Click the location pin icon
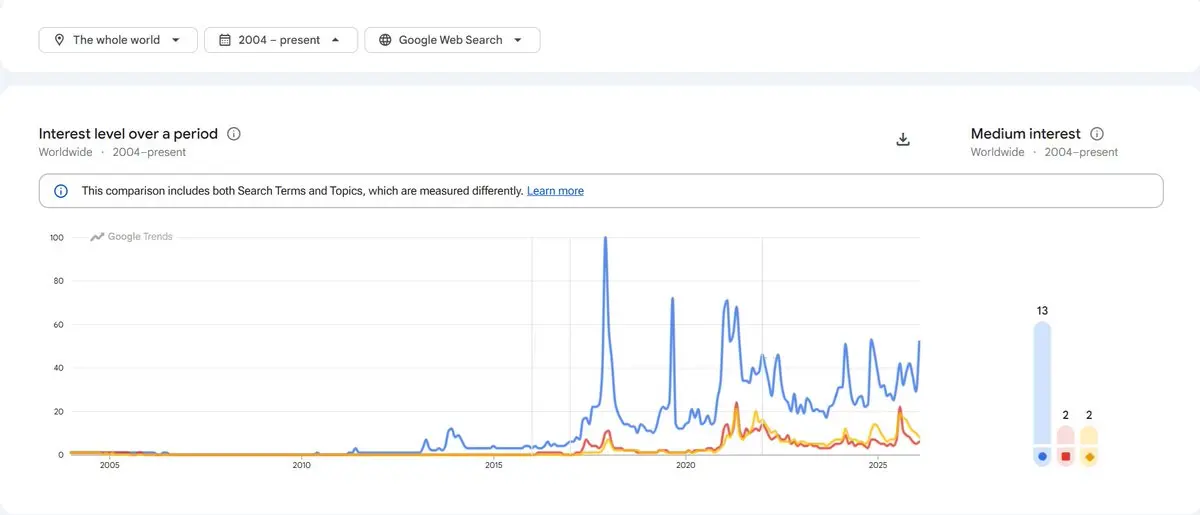The height and width of the screenshot is (515, 1200). point(60,40)
